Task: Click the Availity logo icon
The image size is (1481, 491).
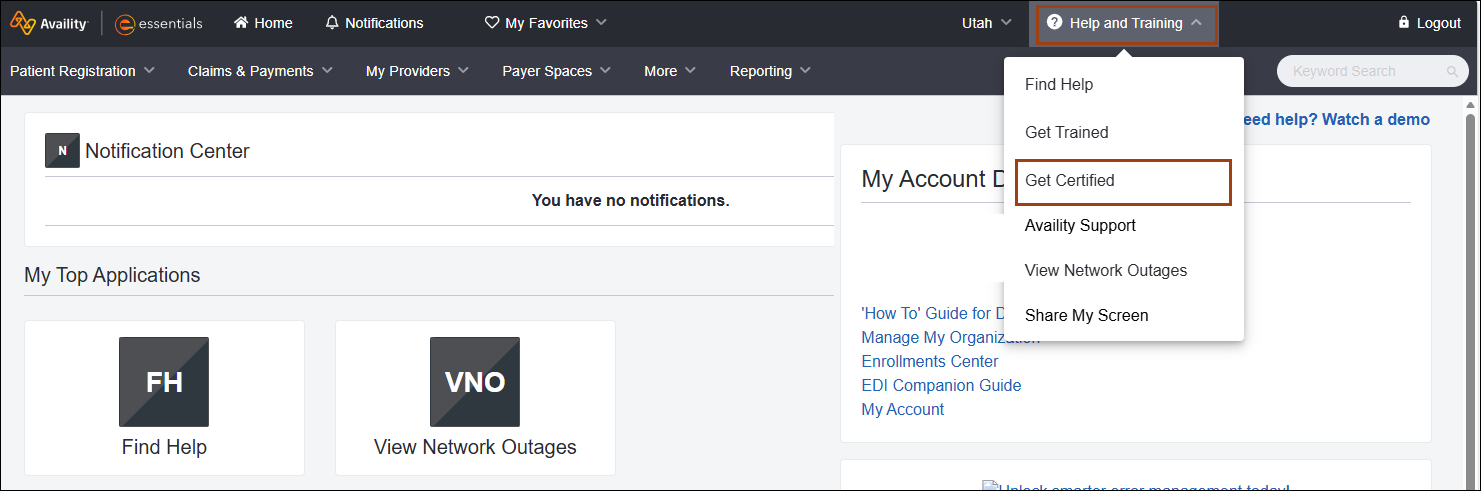Action: coord(23,23)
